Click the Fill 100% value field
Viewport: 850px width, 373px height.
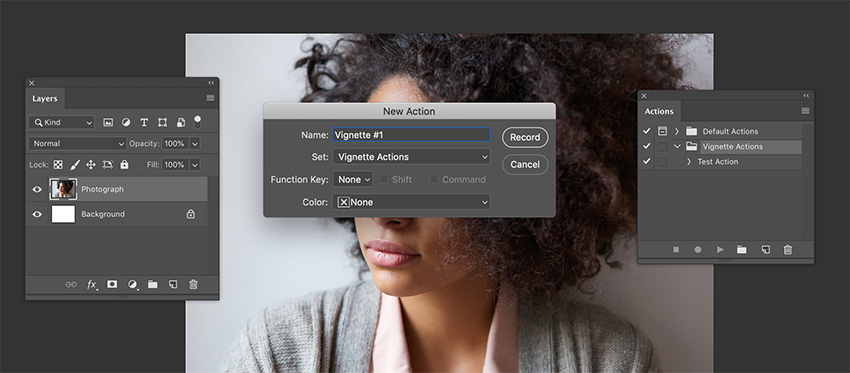tap(175, 164)
